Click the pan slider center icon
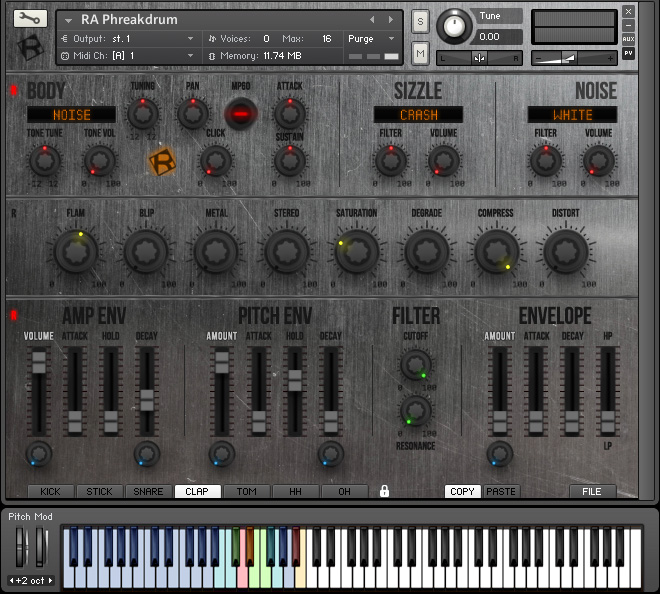 (x=479, y=58)
